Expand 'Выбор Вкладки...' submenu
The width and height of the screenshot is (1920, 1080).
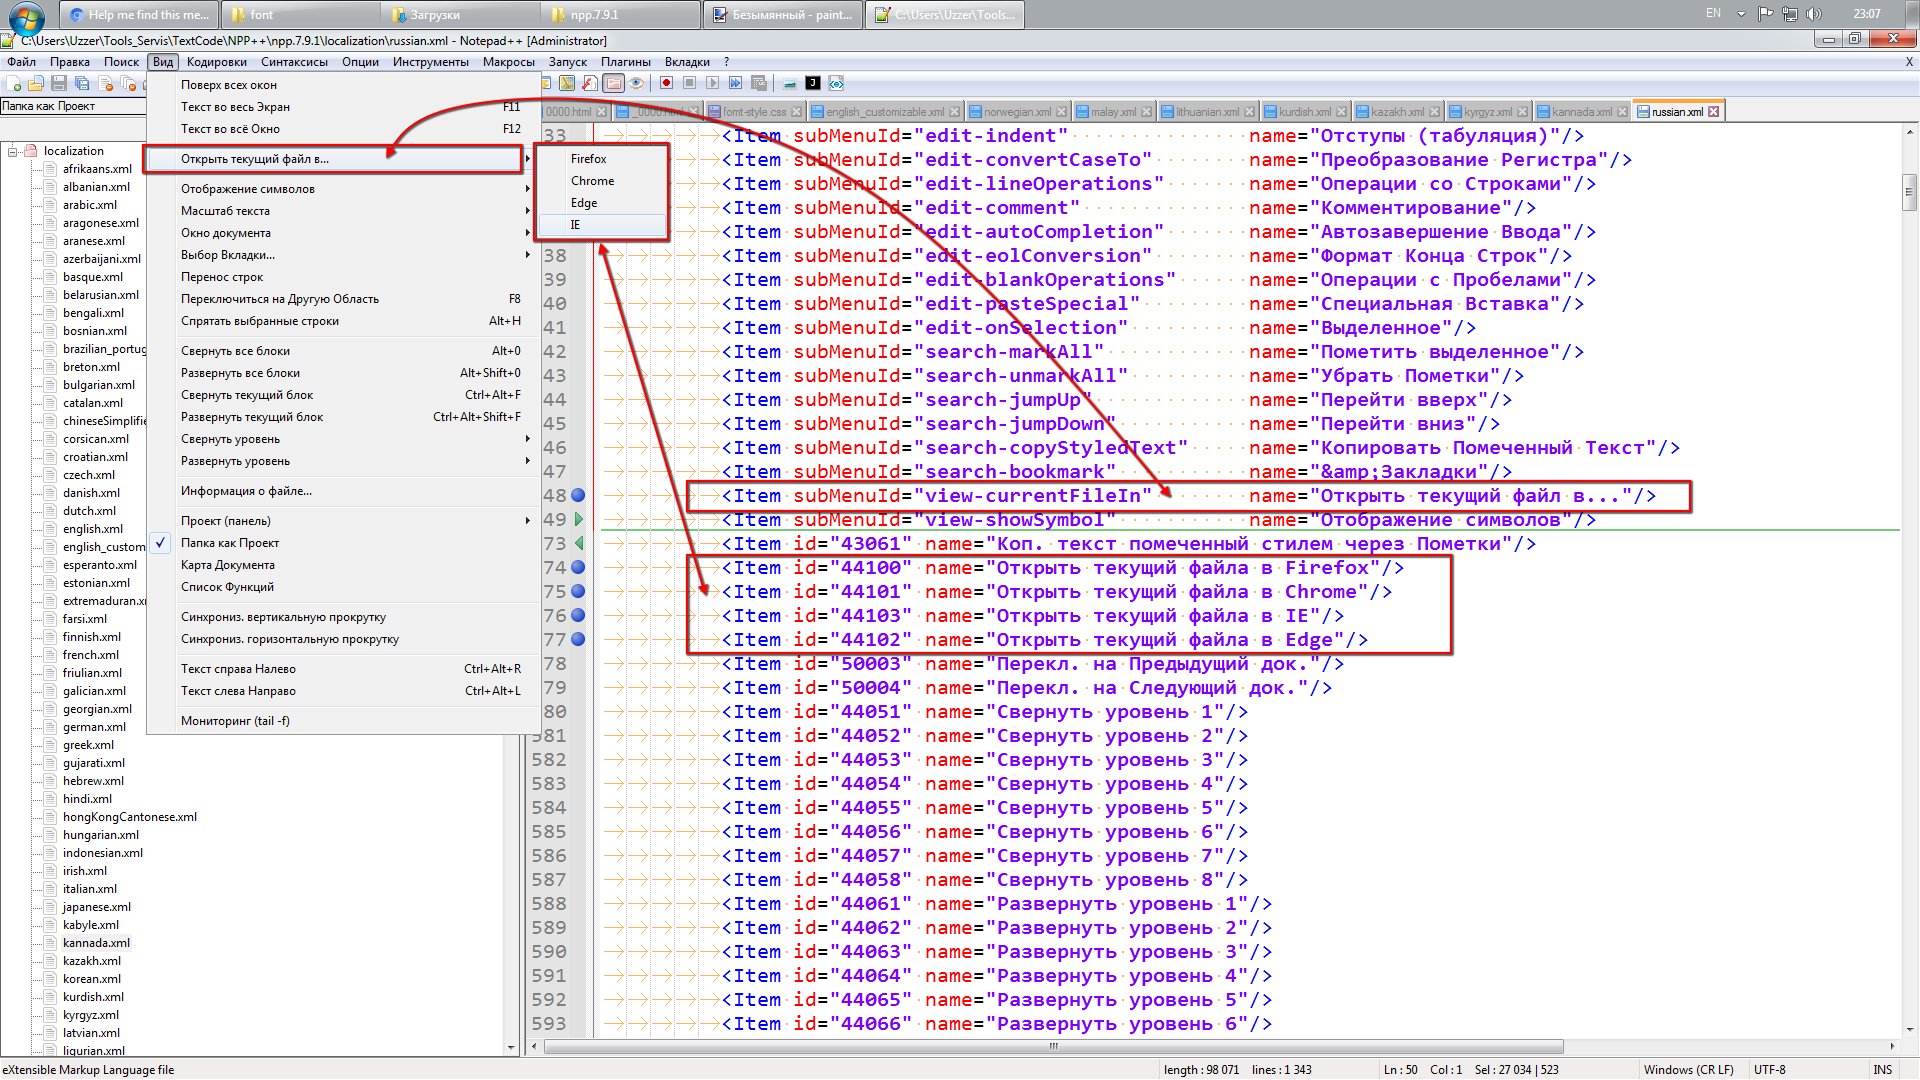(343, 255)
